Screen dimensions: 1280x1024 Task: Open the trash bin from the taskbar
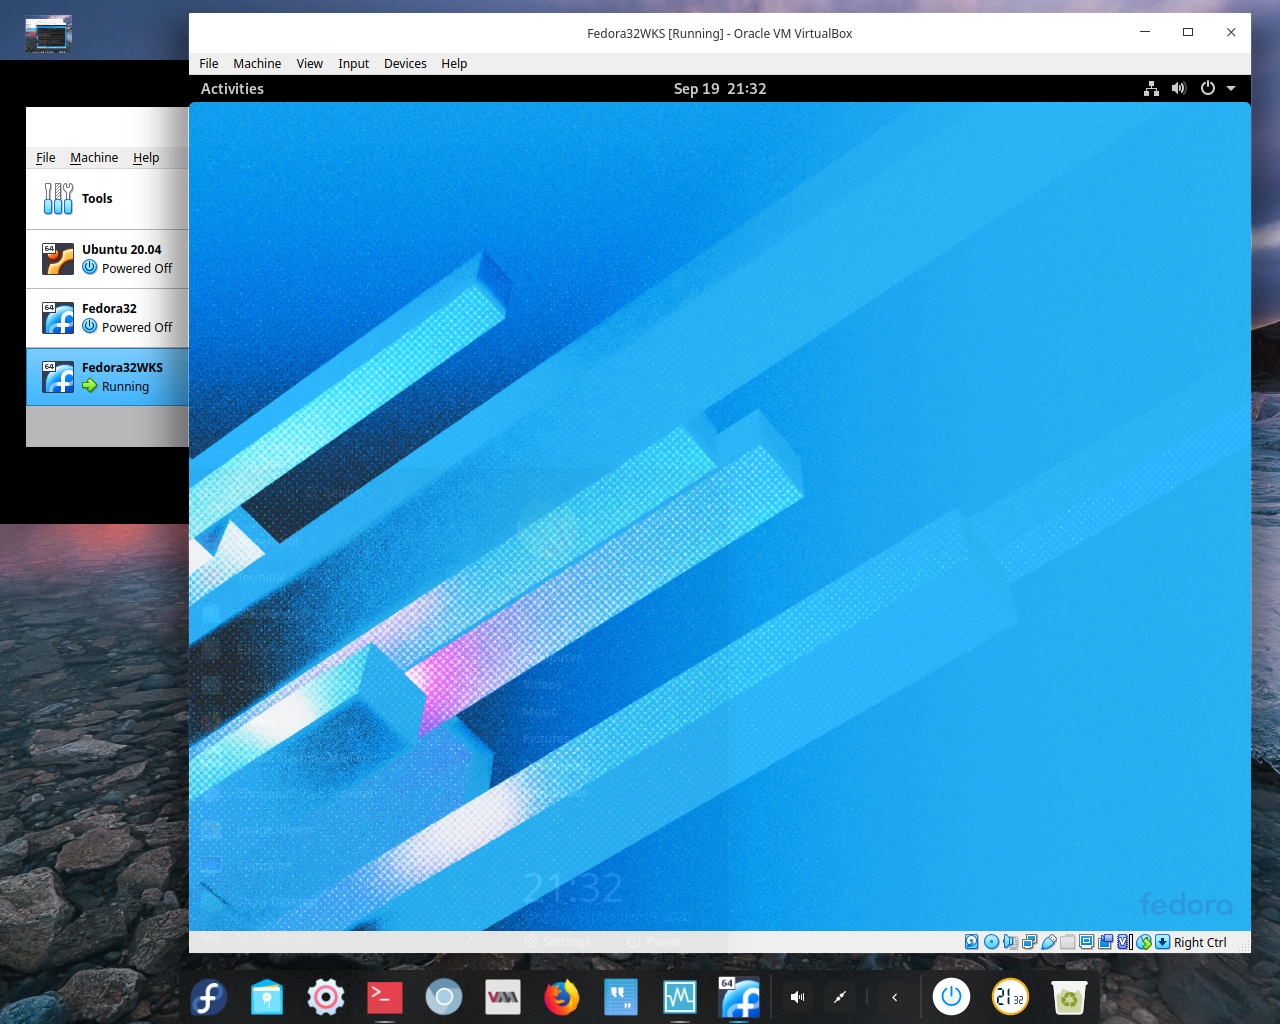point(1069,997)
